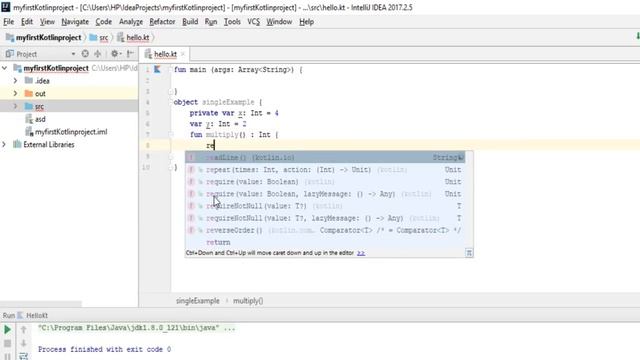This screenshot has height=360, width=640.
Task: Open the Navigate menu
Action: point(75,22)
